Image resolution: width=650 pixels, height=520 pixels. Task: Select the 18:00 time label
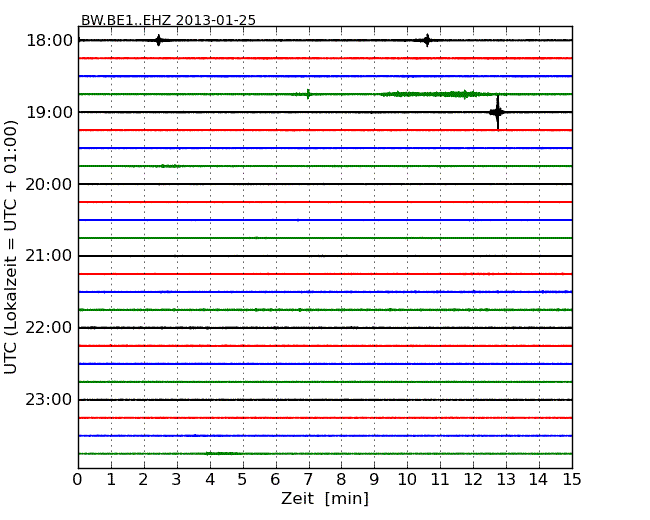[50, 41]
